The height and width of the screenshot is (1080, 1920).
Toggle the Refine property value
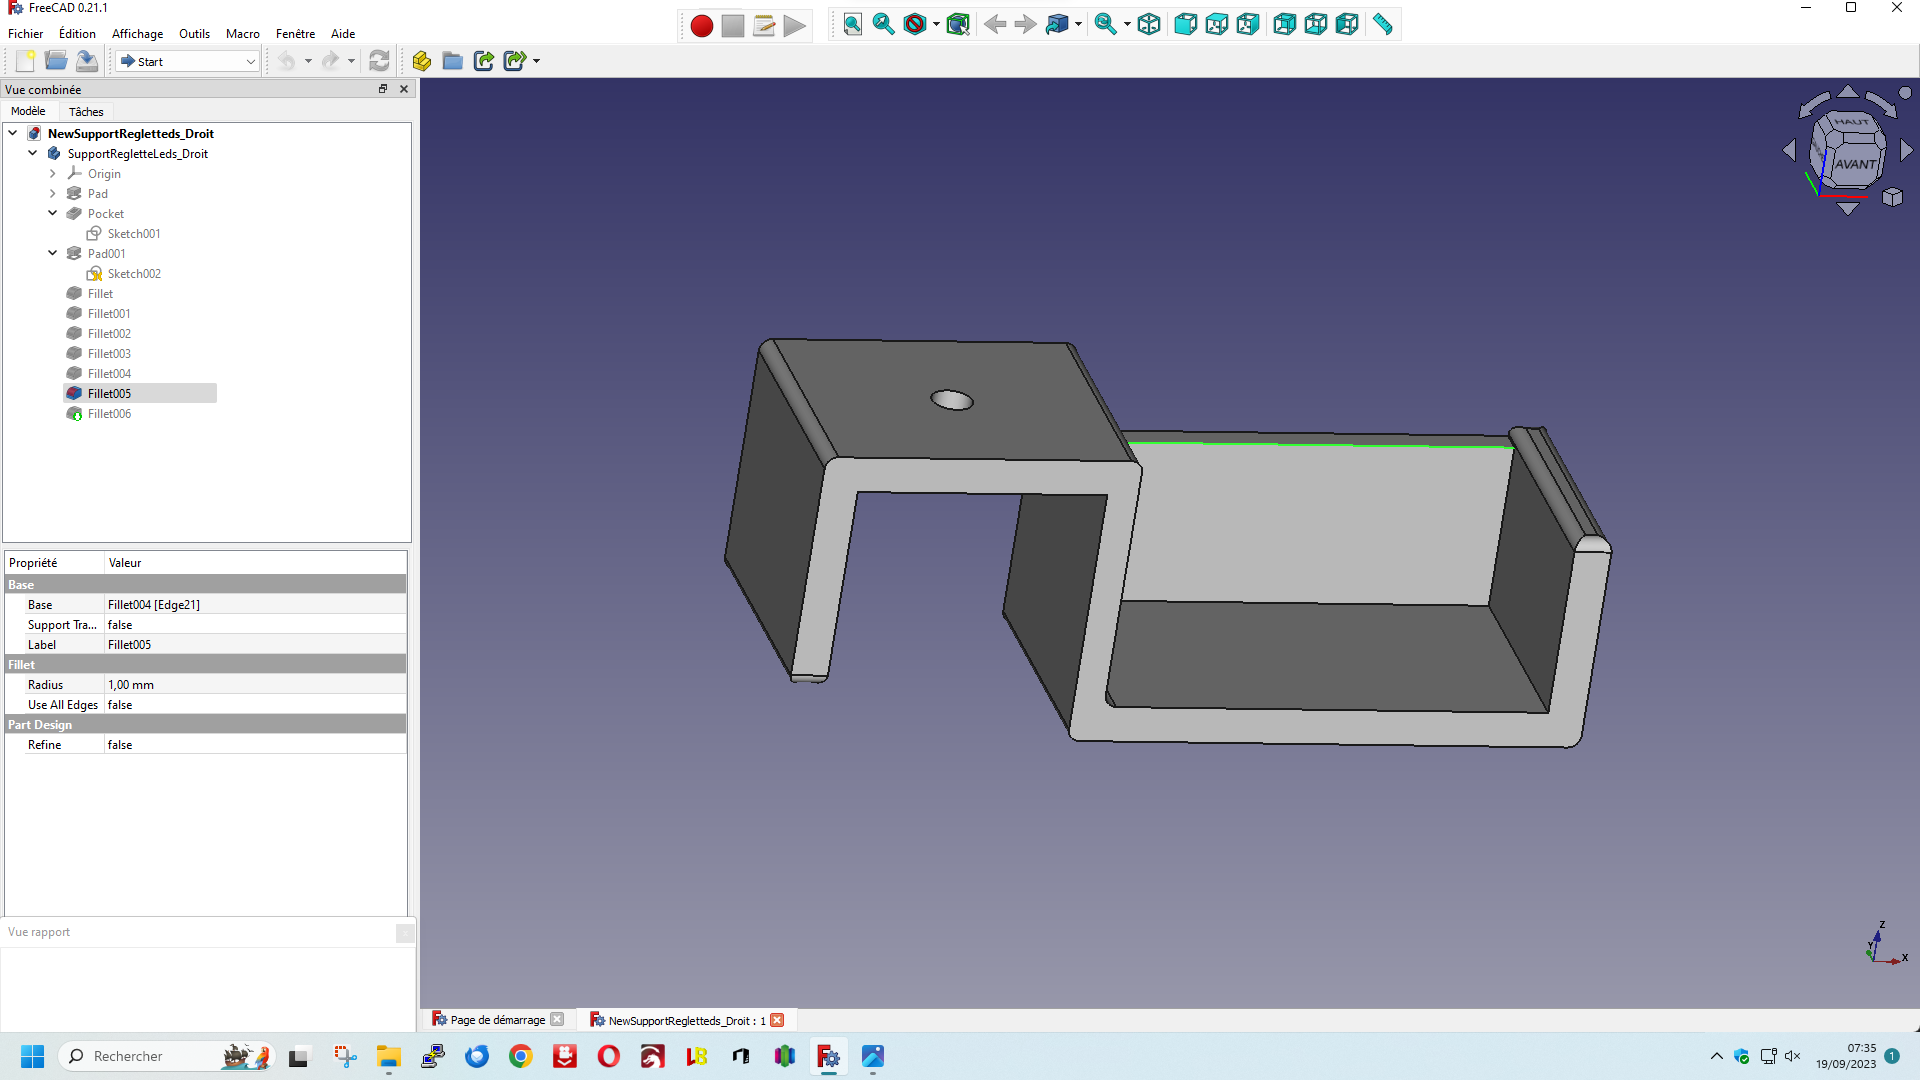(255, 745)
